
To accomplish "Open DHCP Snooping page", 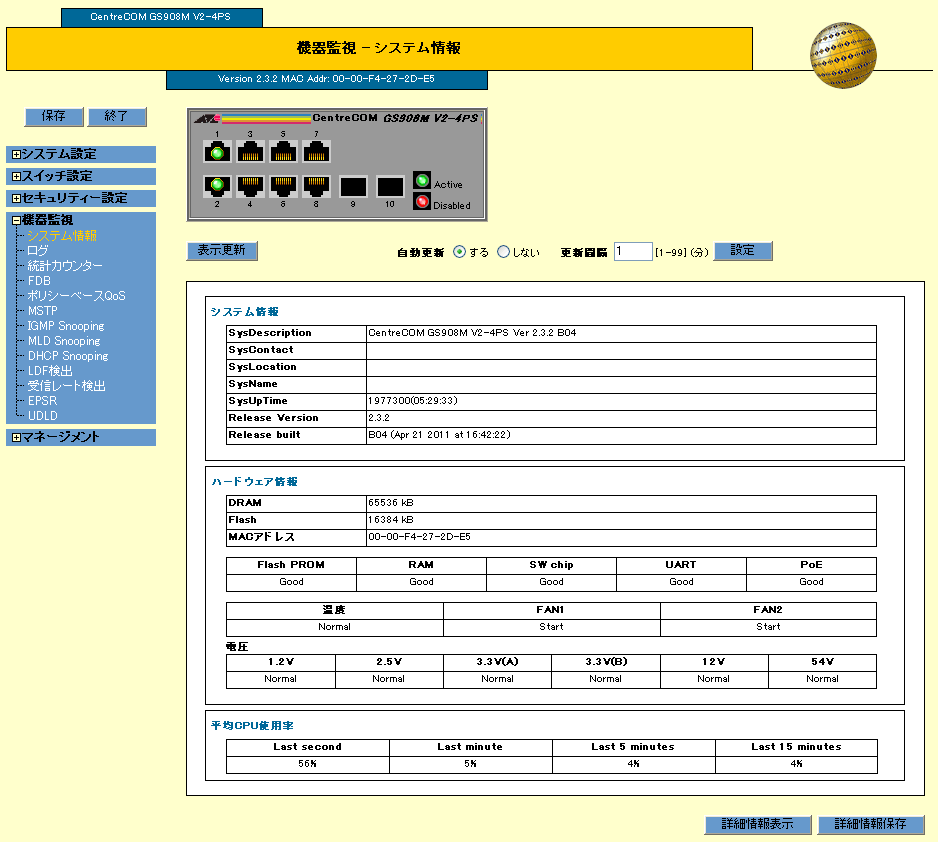I will pos(68,356).
